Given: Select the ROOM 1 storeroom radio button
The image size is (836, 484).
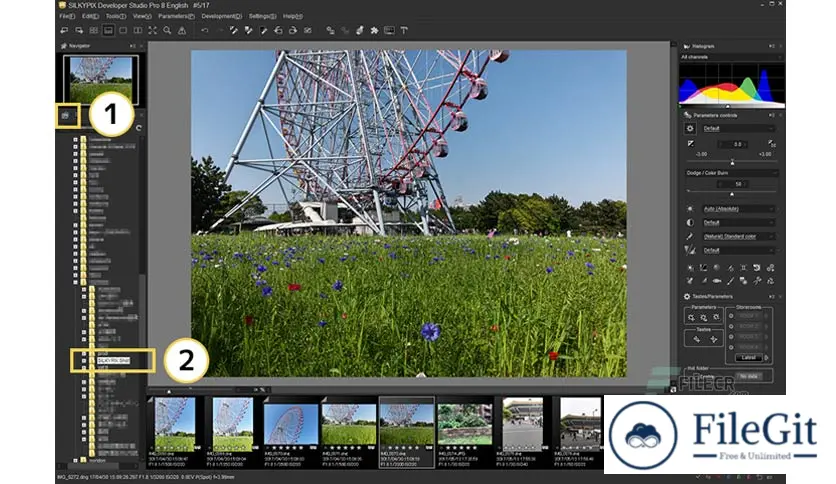Looking at the screenshot, I should tap(731, 316).
